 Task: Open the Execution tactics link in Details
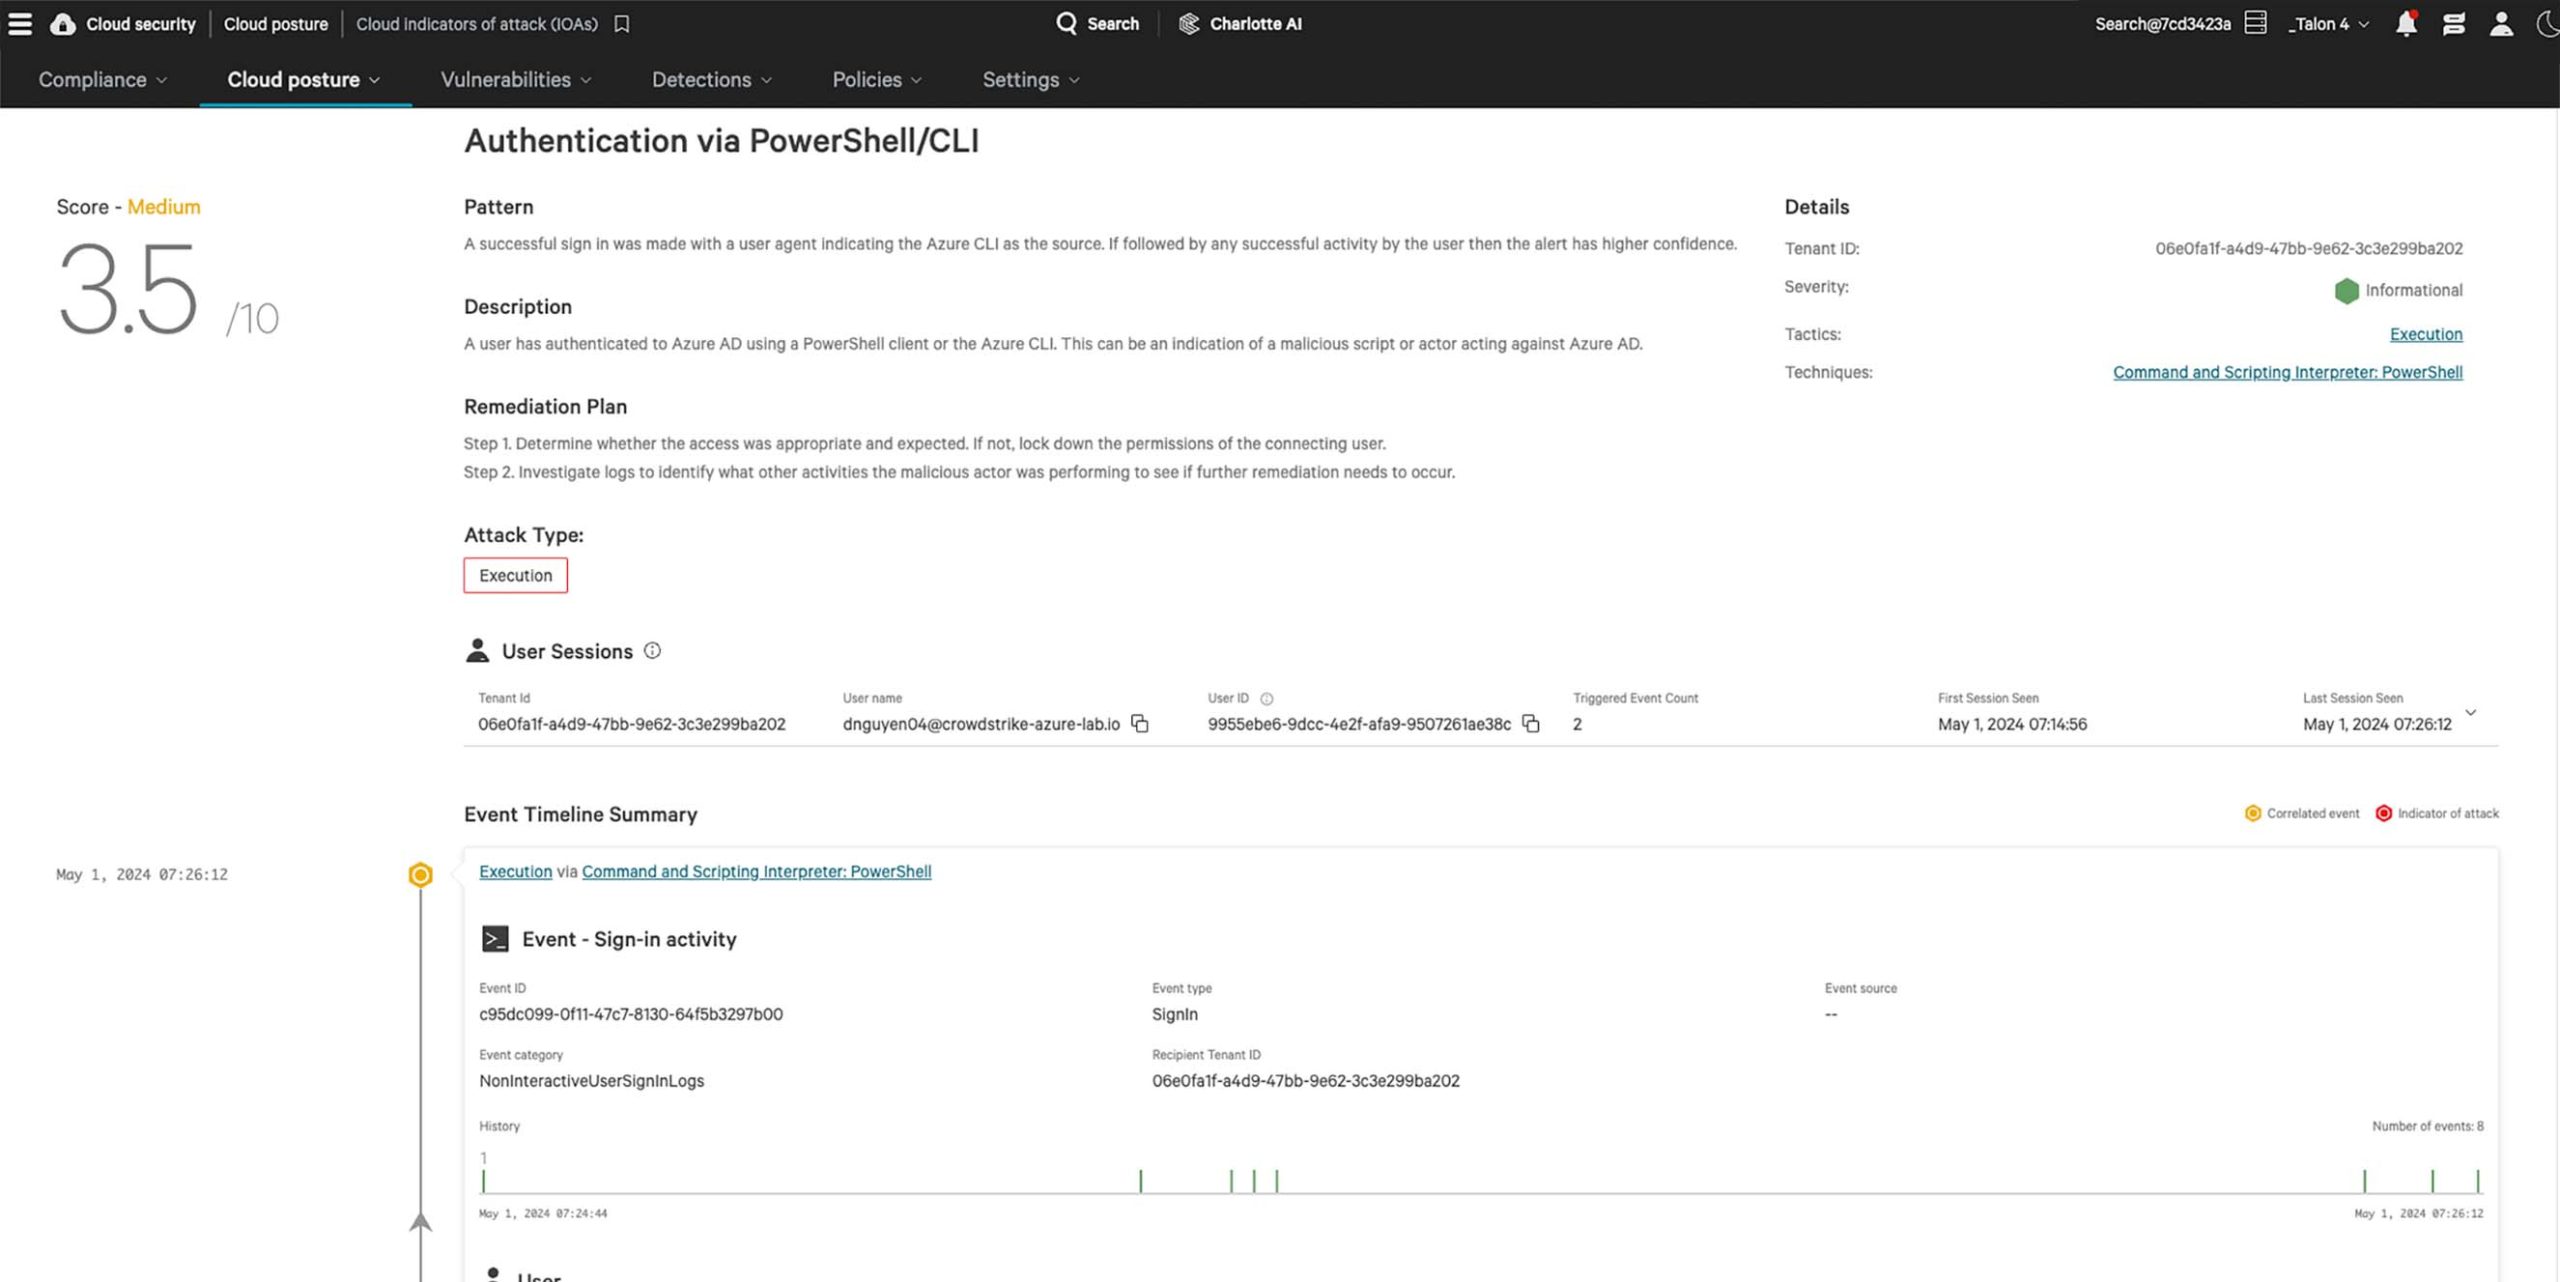point(2426,334)
